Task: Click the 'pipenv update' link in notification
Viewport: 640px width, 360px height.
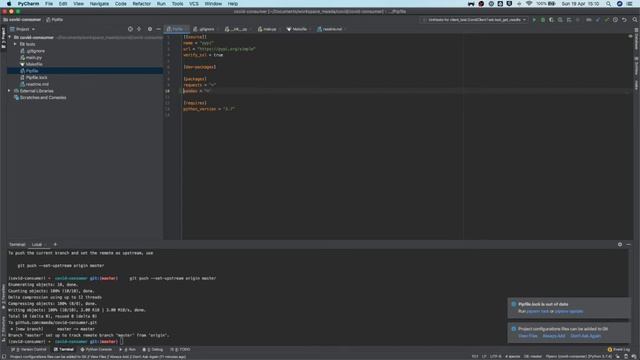Action: pyautogui.click(x=569, y=311)
